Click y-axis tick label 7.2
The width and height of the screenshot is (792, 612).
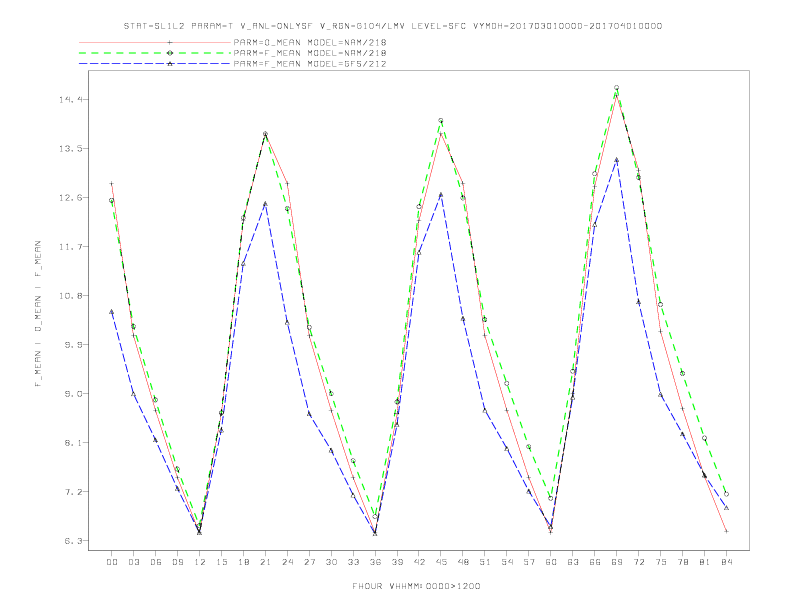pos(73,491)
